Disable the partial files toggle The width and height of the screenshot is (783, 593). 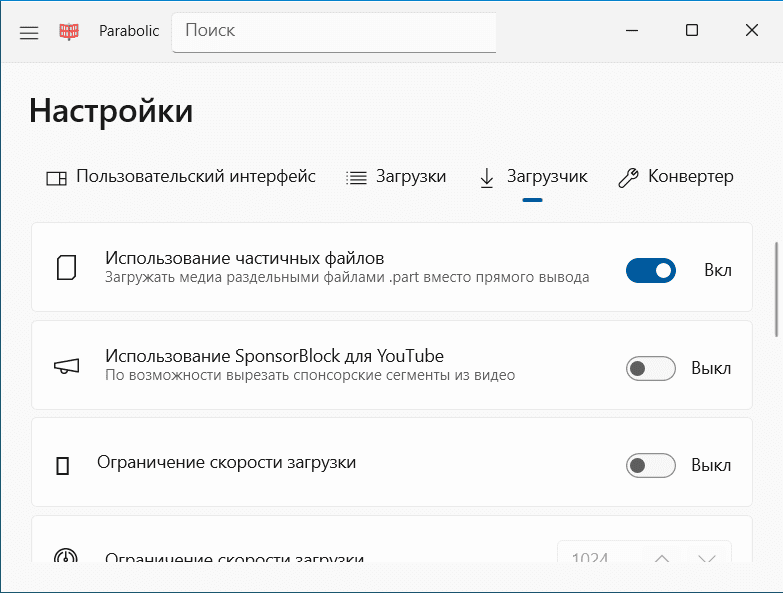[650, 270]
